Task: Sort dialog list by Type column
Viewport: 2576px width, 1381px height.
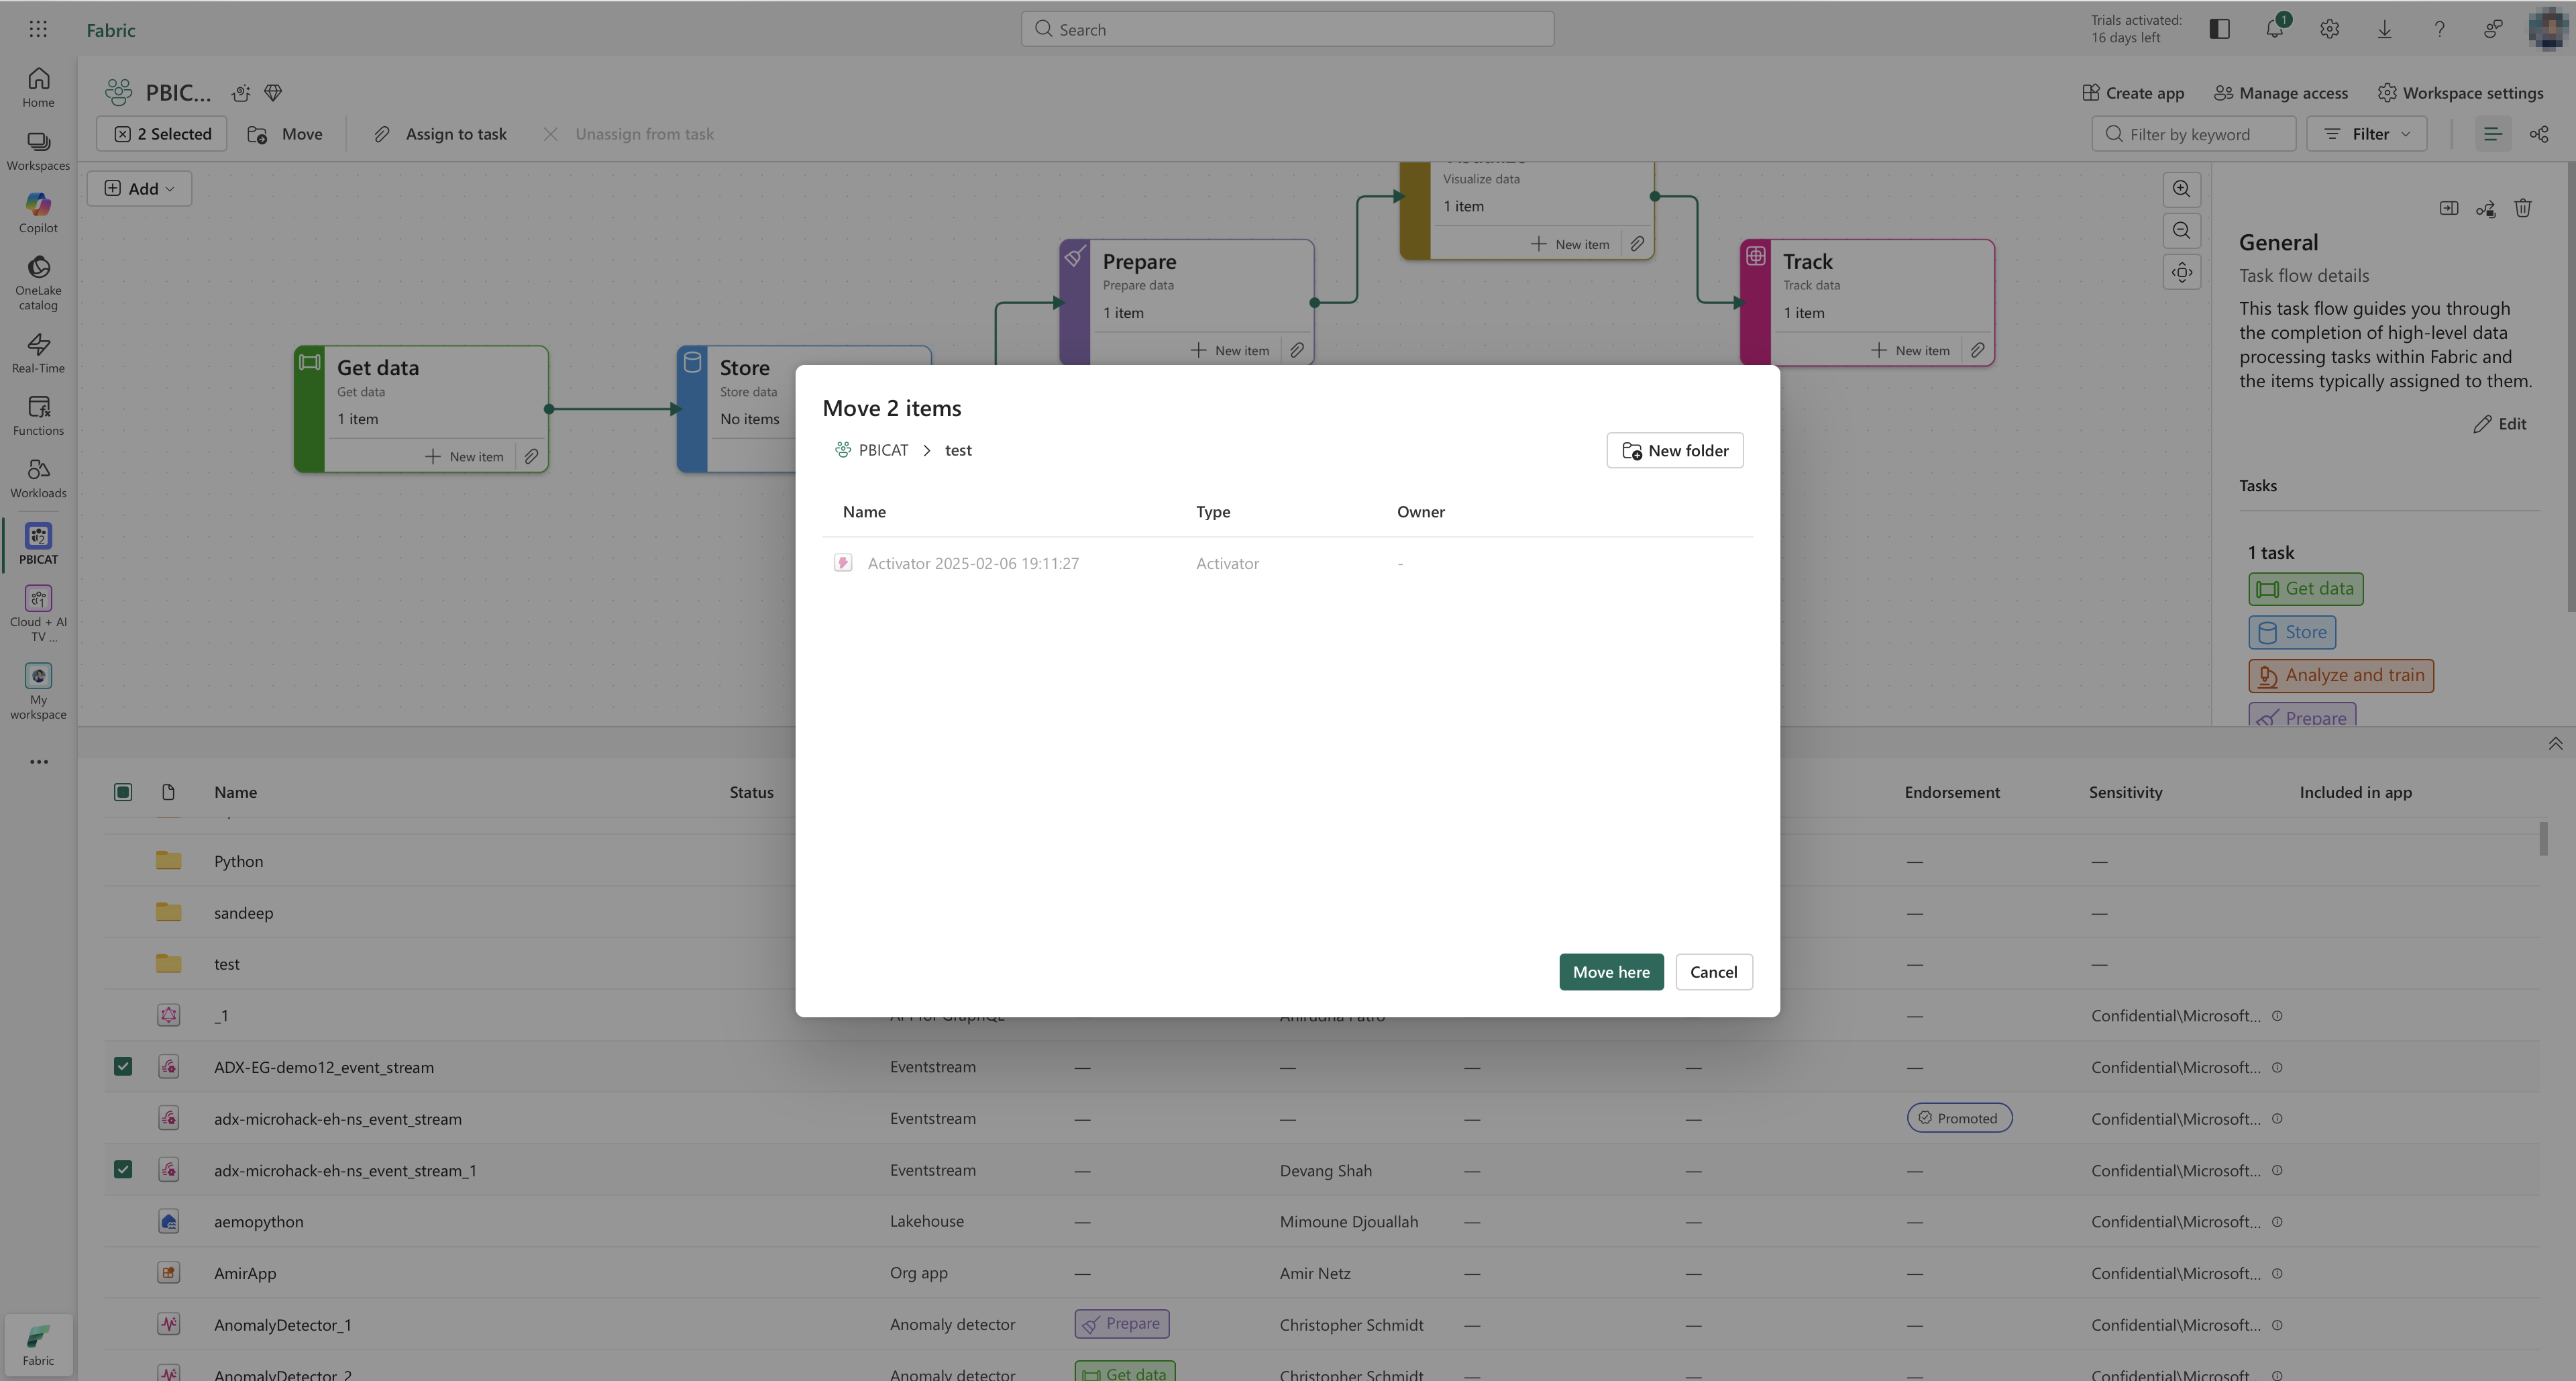Action: [x=1213, y=512]
